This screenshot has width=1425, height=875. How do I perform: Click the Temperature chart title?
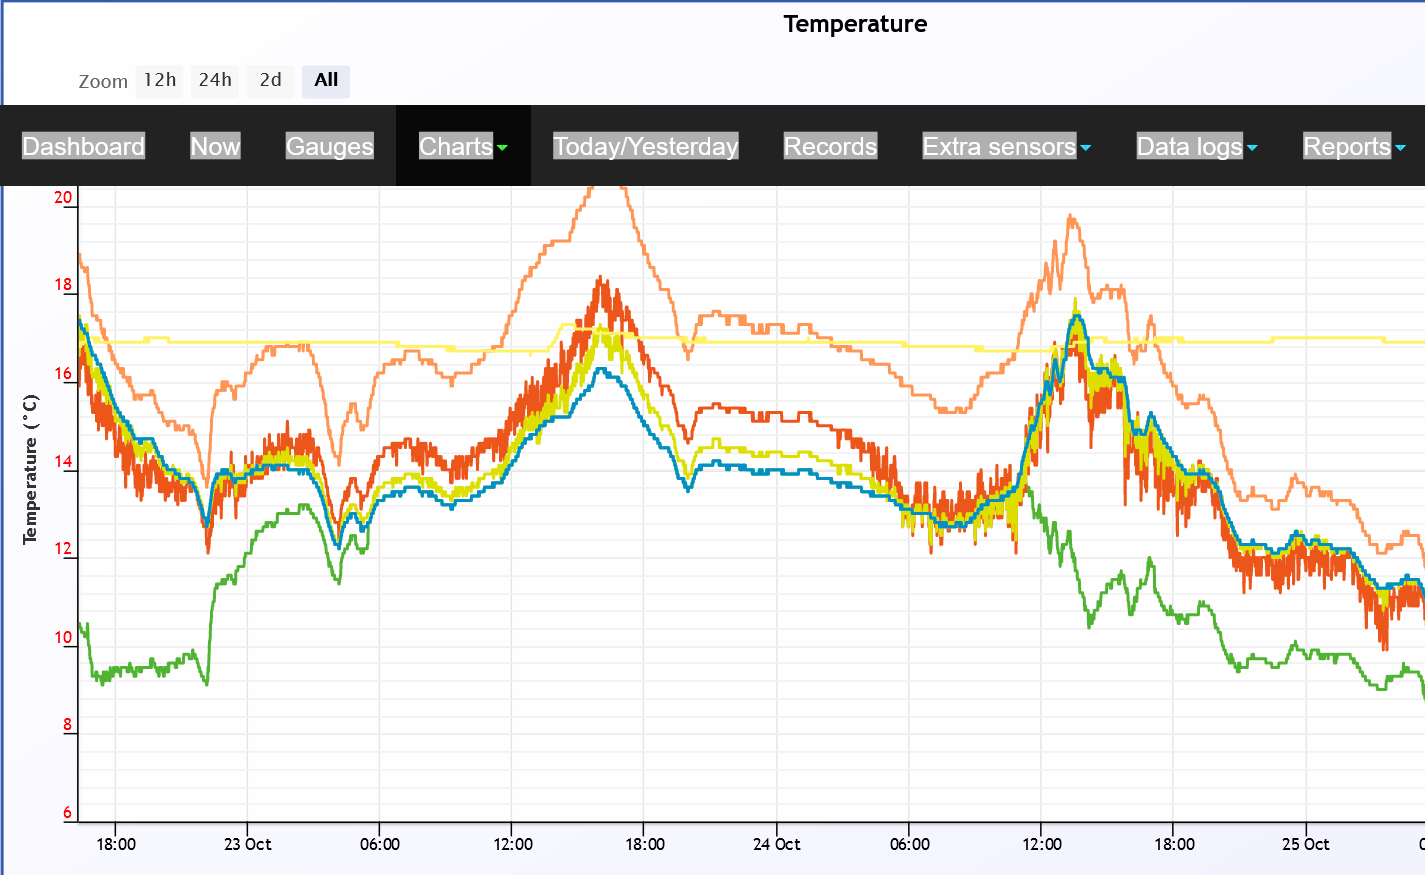(855, 24)
